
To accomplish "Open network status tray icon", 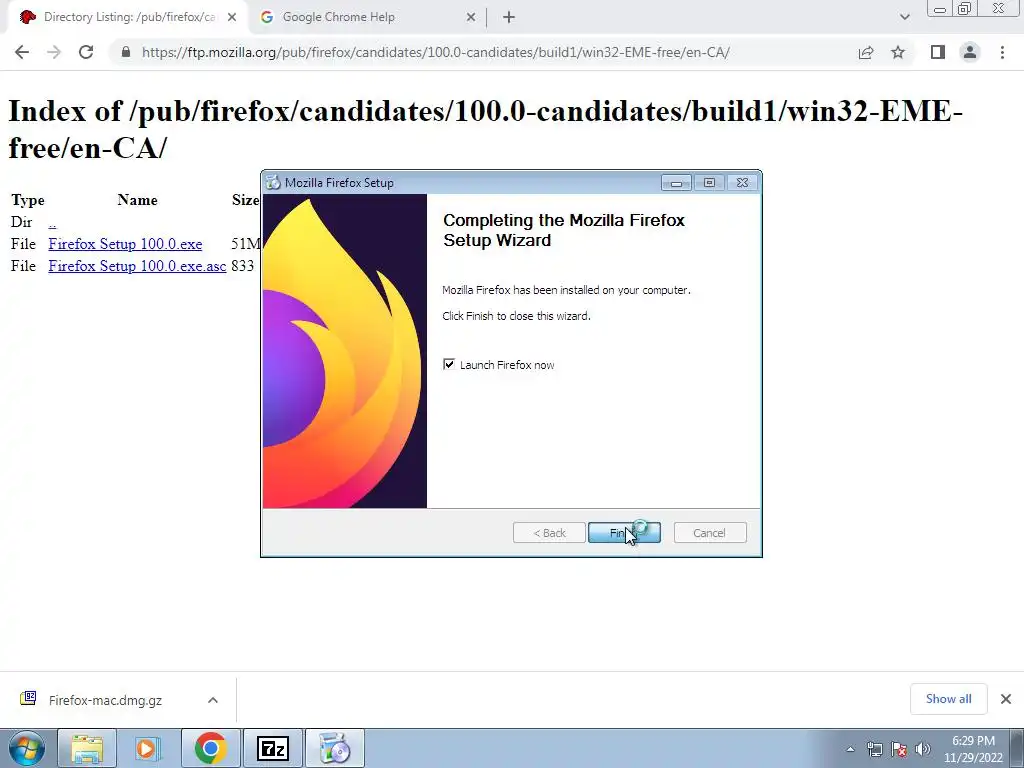I will click(x=874, y=749).
